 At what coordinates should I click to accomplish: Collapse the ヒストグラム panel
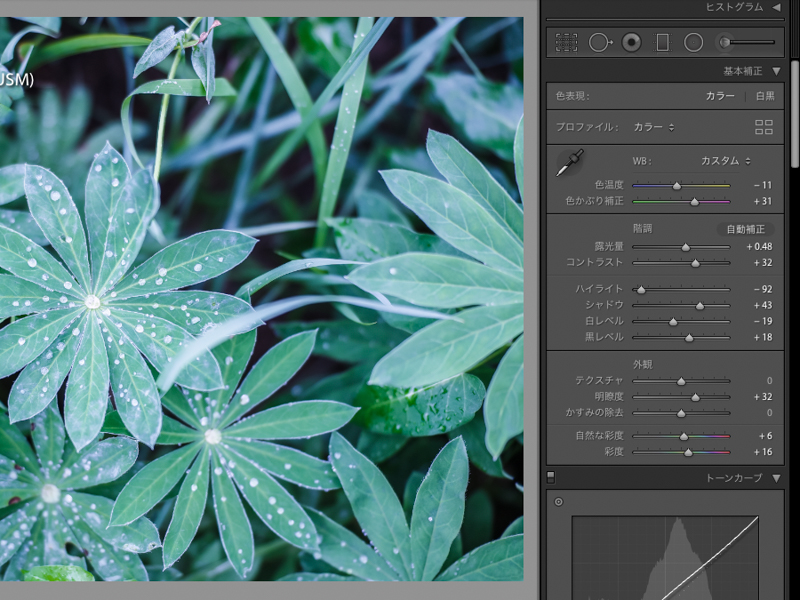(777, 7)
